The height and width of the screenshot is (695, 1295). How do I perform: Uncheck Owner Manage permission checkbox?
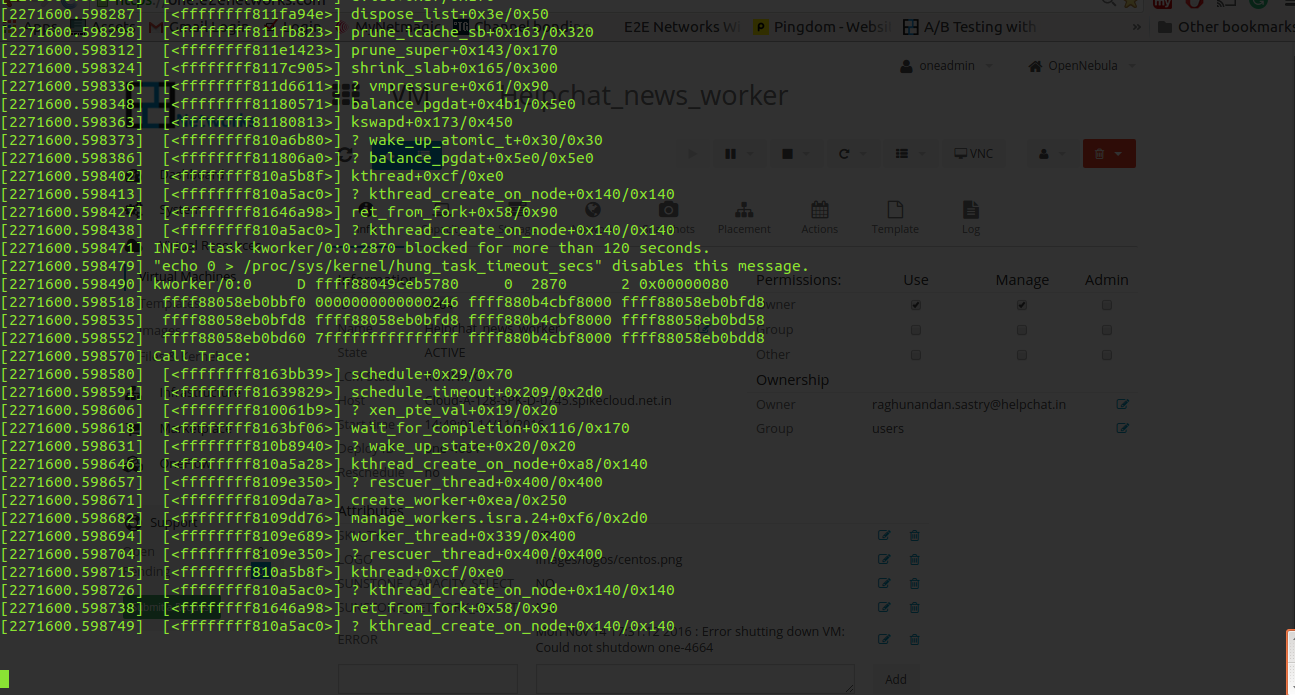click(x=1022, y=305)
